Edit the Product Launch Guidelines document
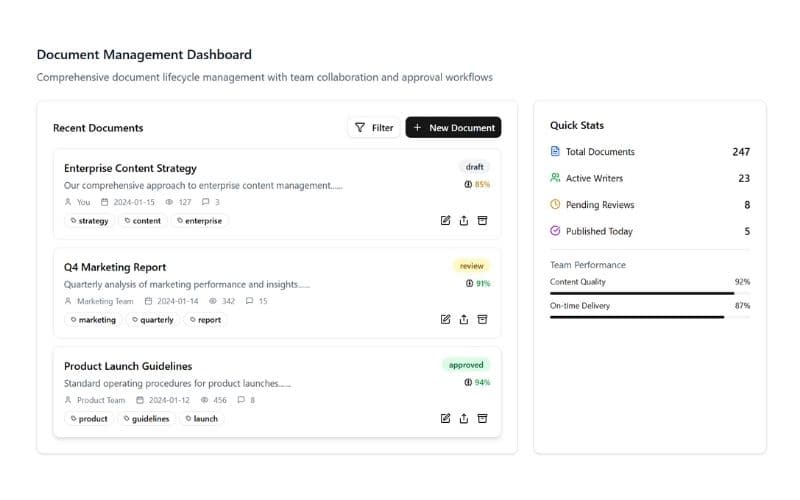800x500 pixels. tap(446, 418)
